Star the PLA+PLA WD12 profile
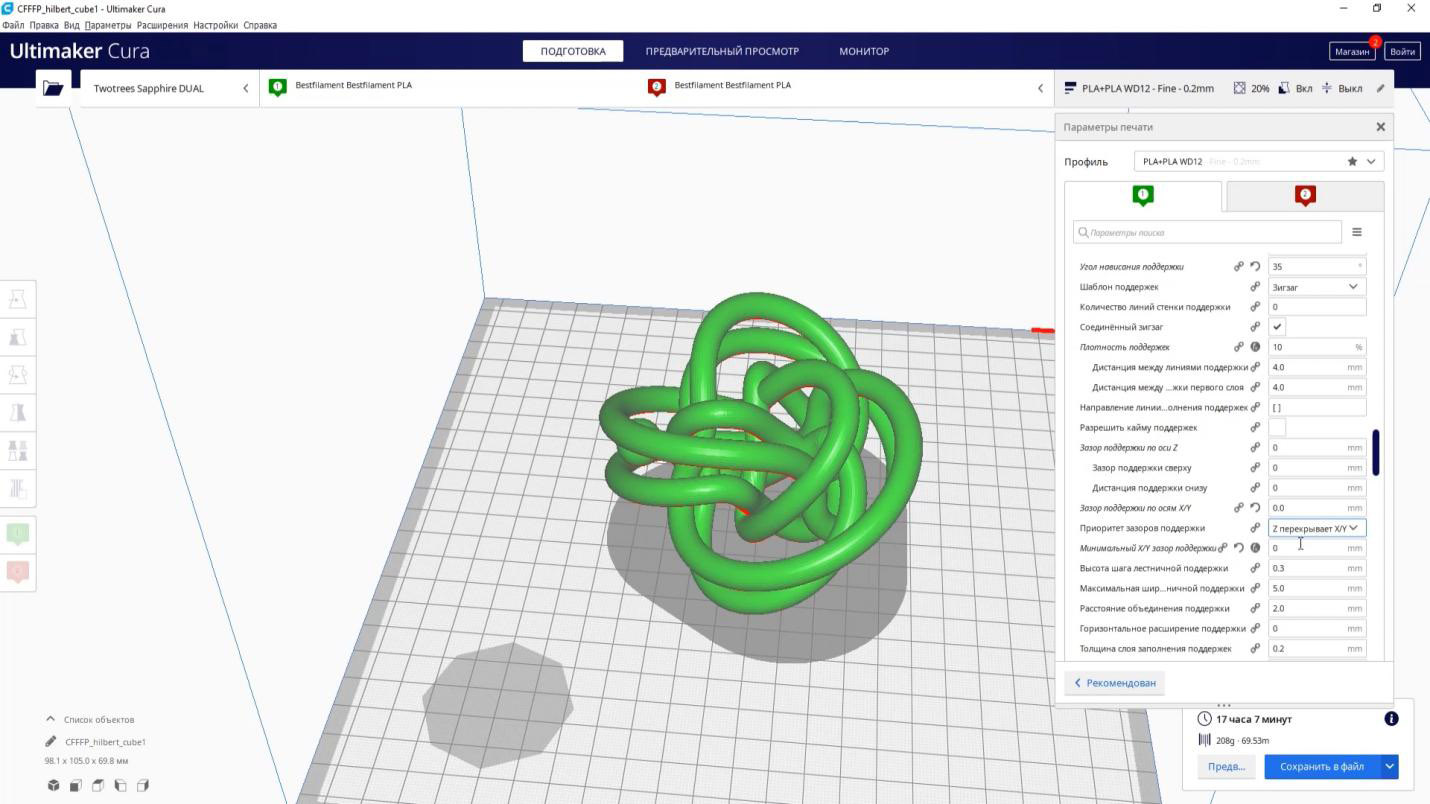Viewport: 1430px width, 804px height. 1352,162
